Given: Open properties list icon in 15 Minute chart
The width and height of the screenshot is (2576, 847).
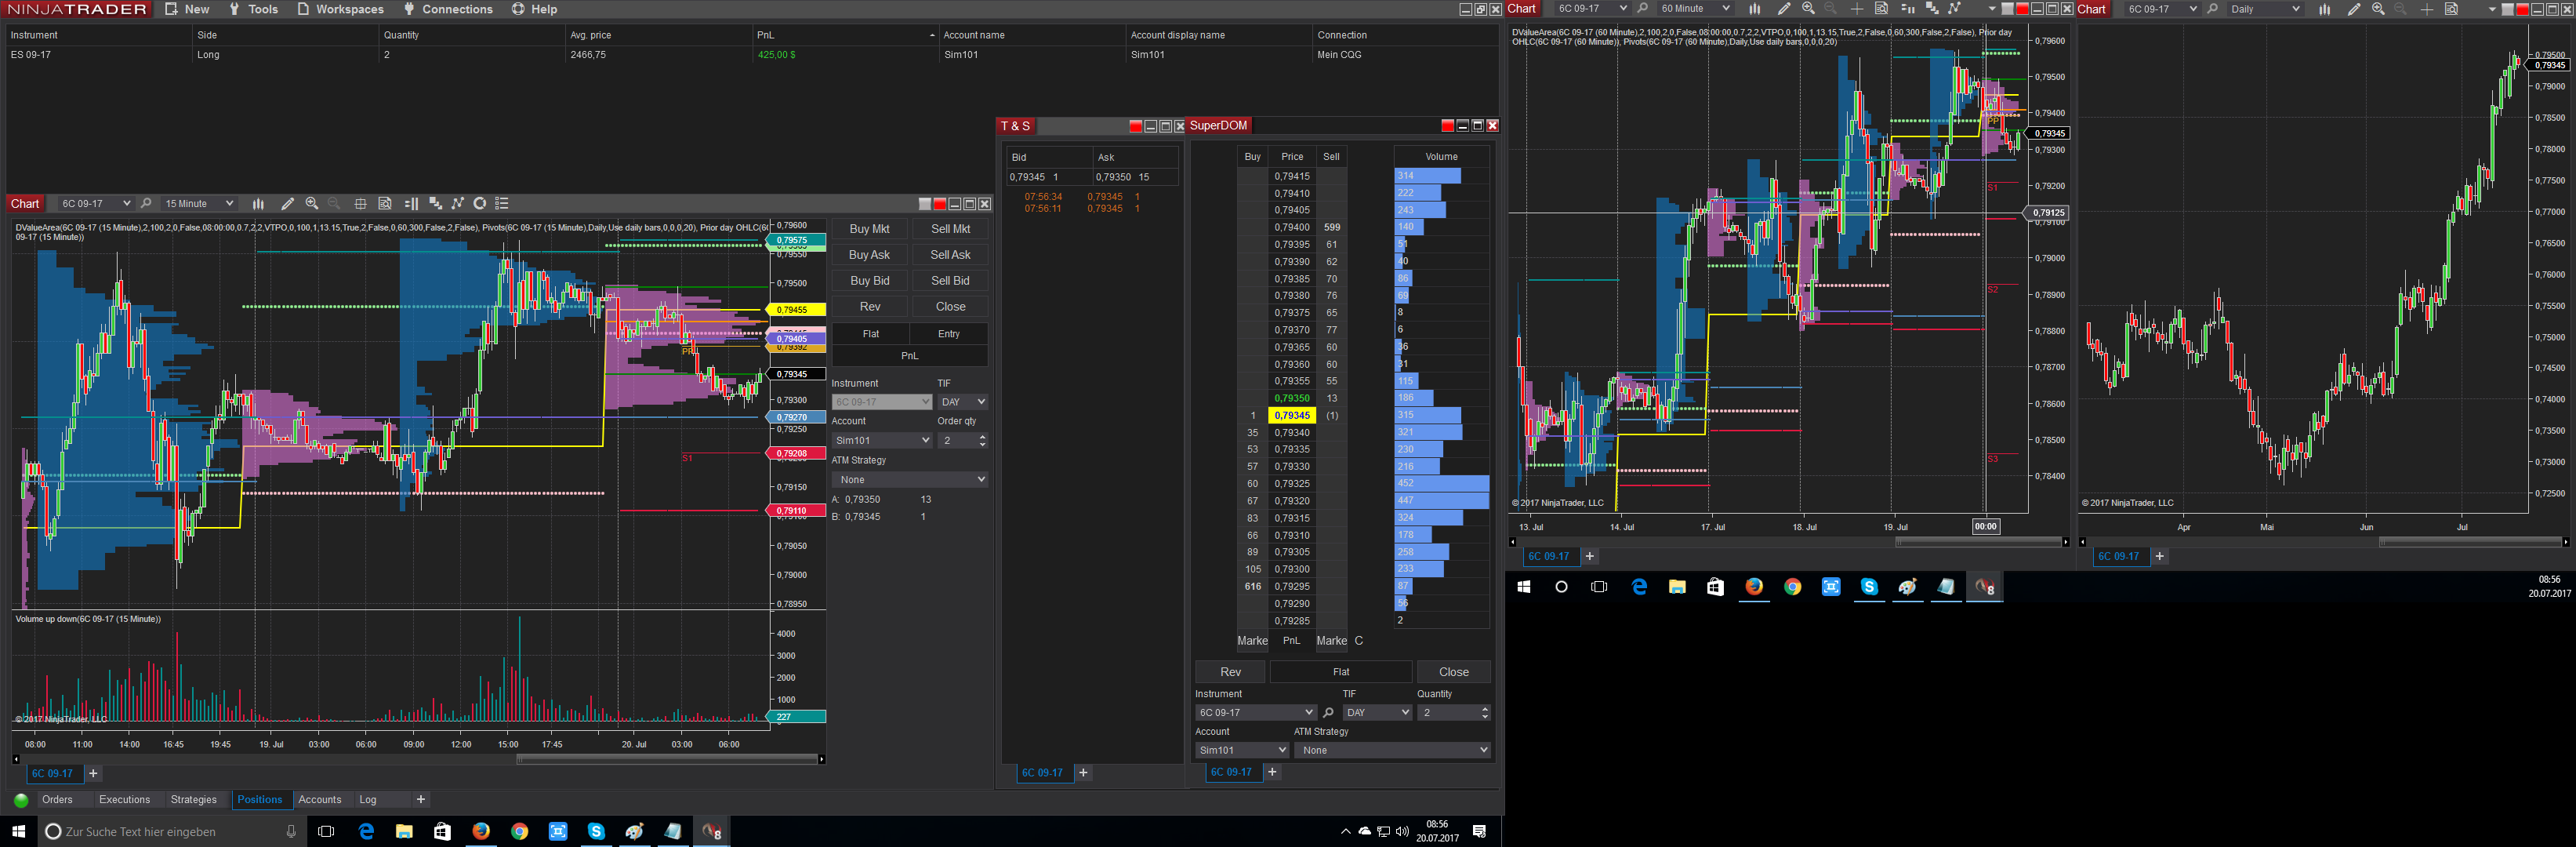Looking at the screenshot, I should pos(502,204).
